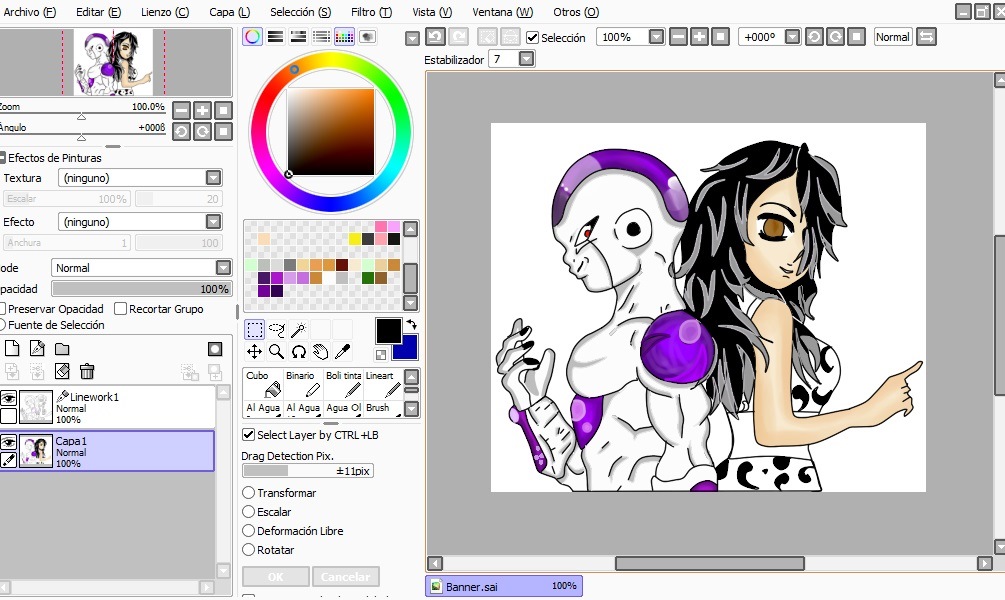Image resolution: width=1005 pixels, height=600 pixels.
Task: Zoom in with toolbar plus button
Action: tap(699, 37)
